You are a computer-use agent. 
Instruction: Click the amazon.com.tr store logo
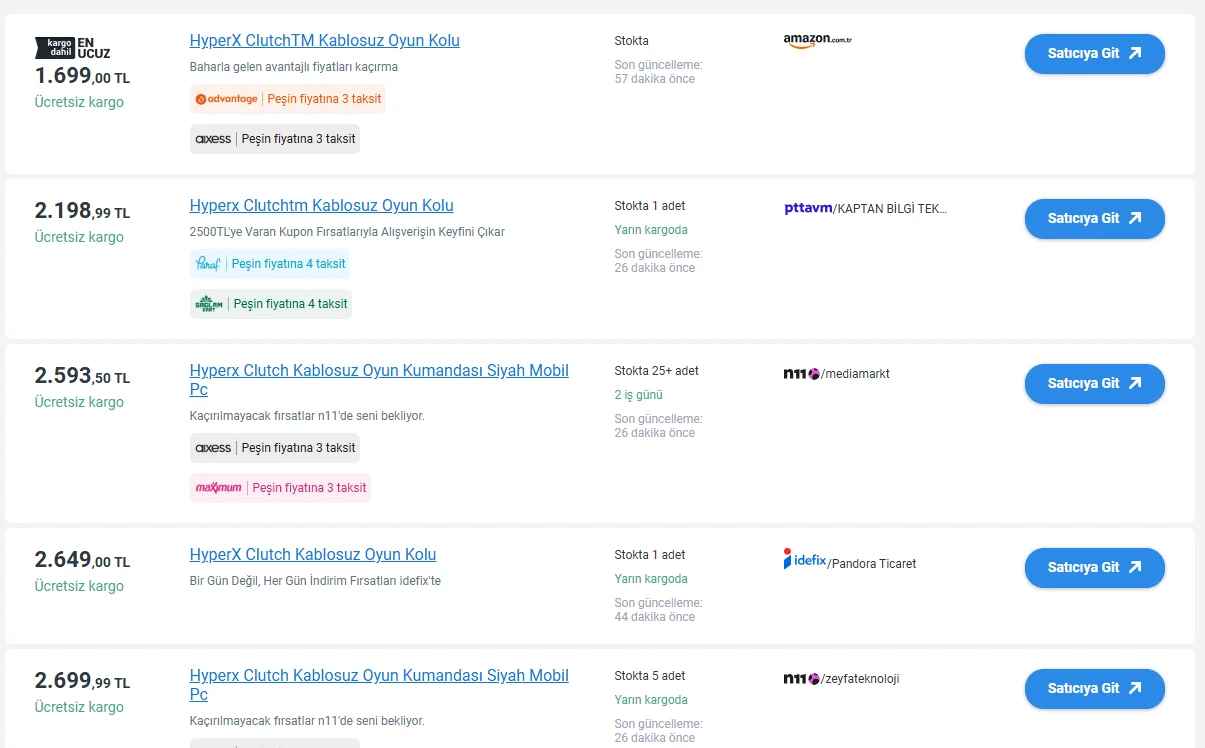pos(817,40)
